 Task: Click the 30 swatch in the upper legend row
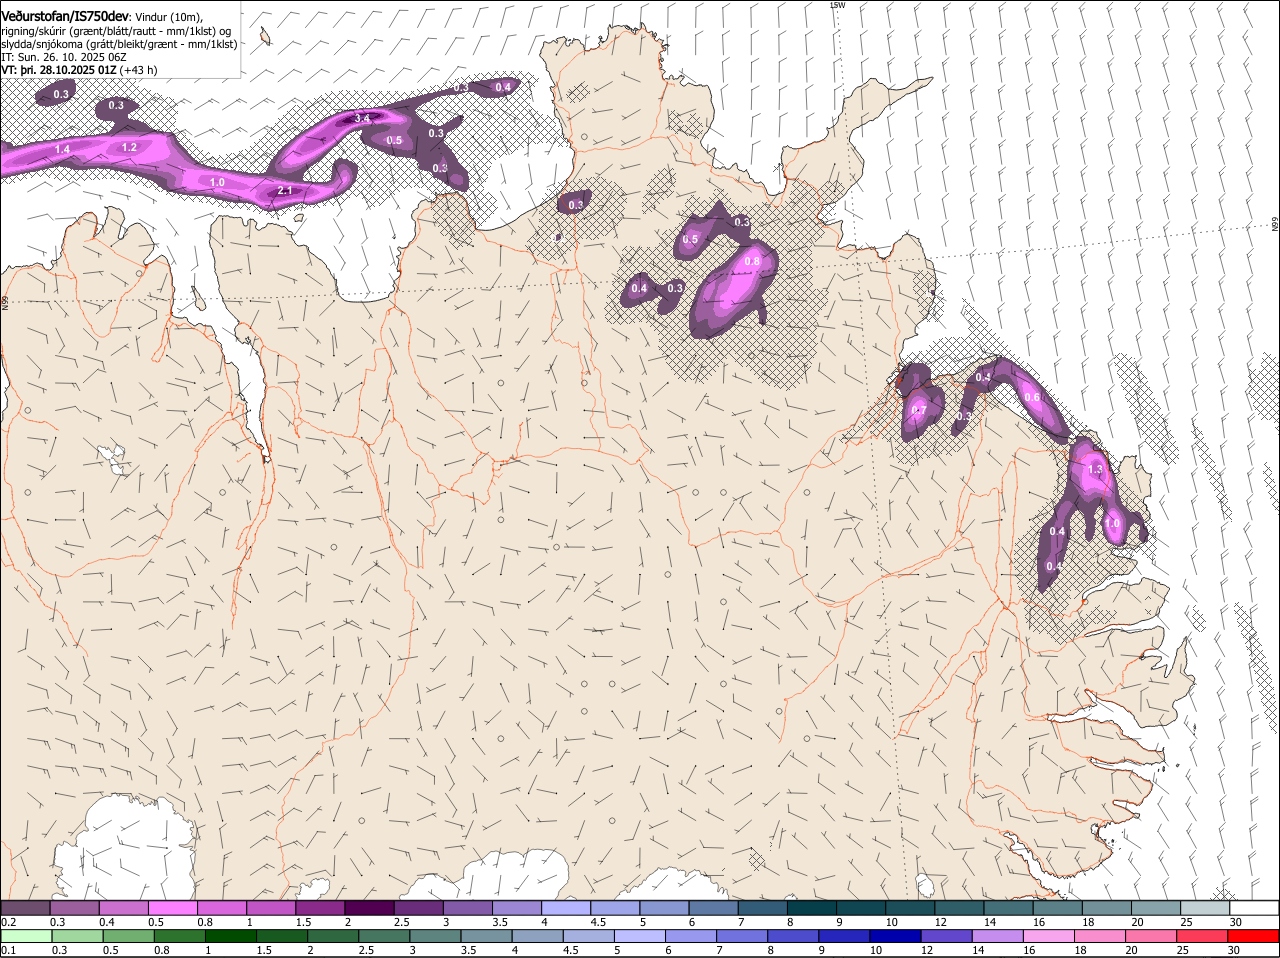click(x=1255, y=907)
